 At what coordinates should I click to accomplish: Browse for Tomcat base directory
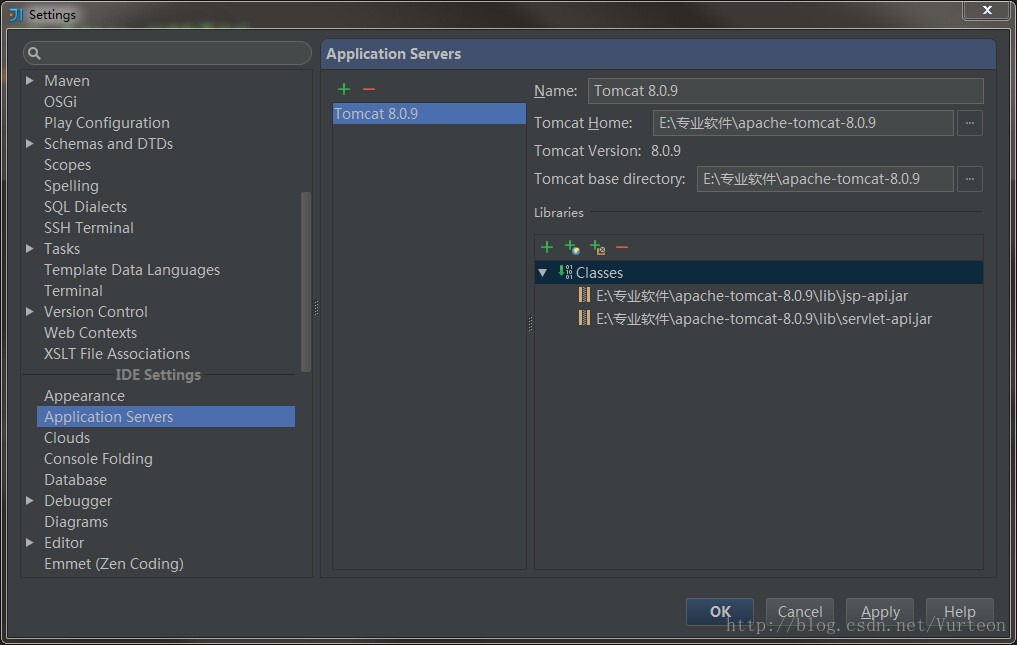click(970, 179)
